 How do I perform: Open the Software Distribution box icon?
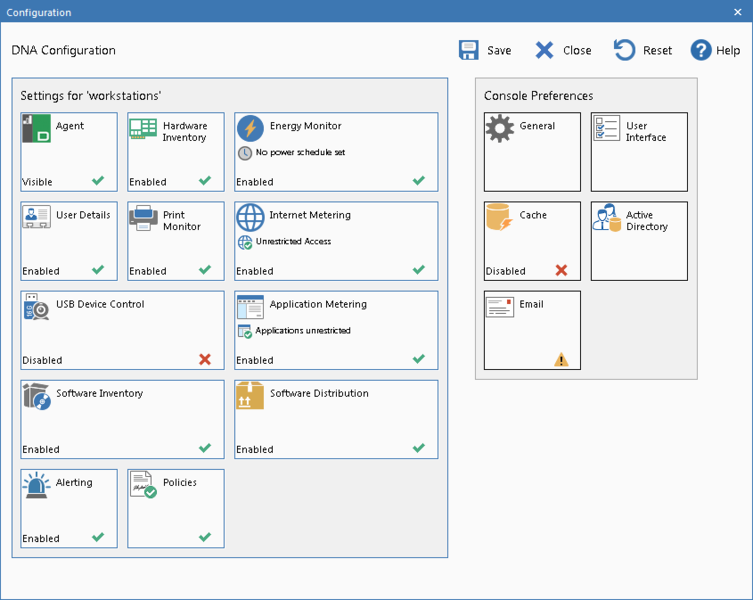(x=250, y=396)
